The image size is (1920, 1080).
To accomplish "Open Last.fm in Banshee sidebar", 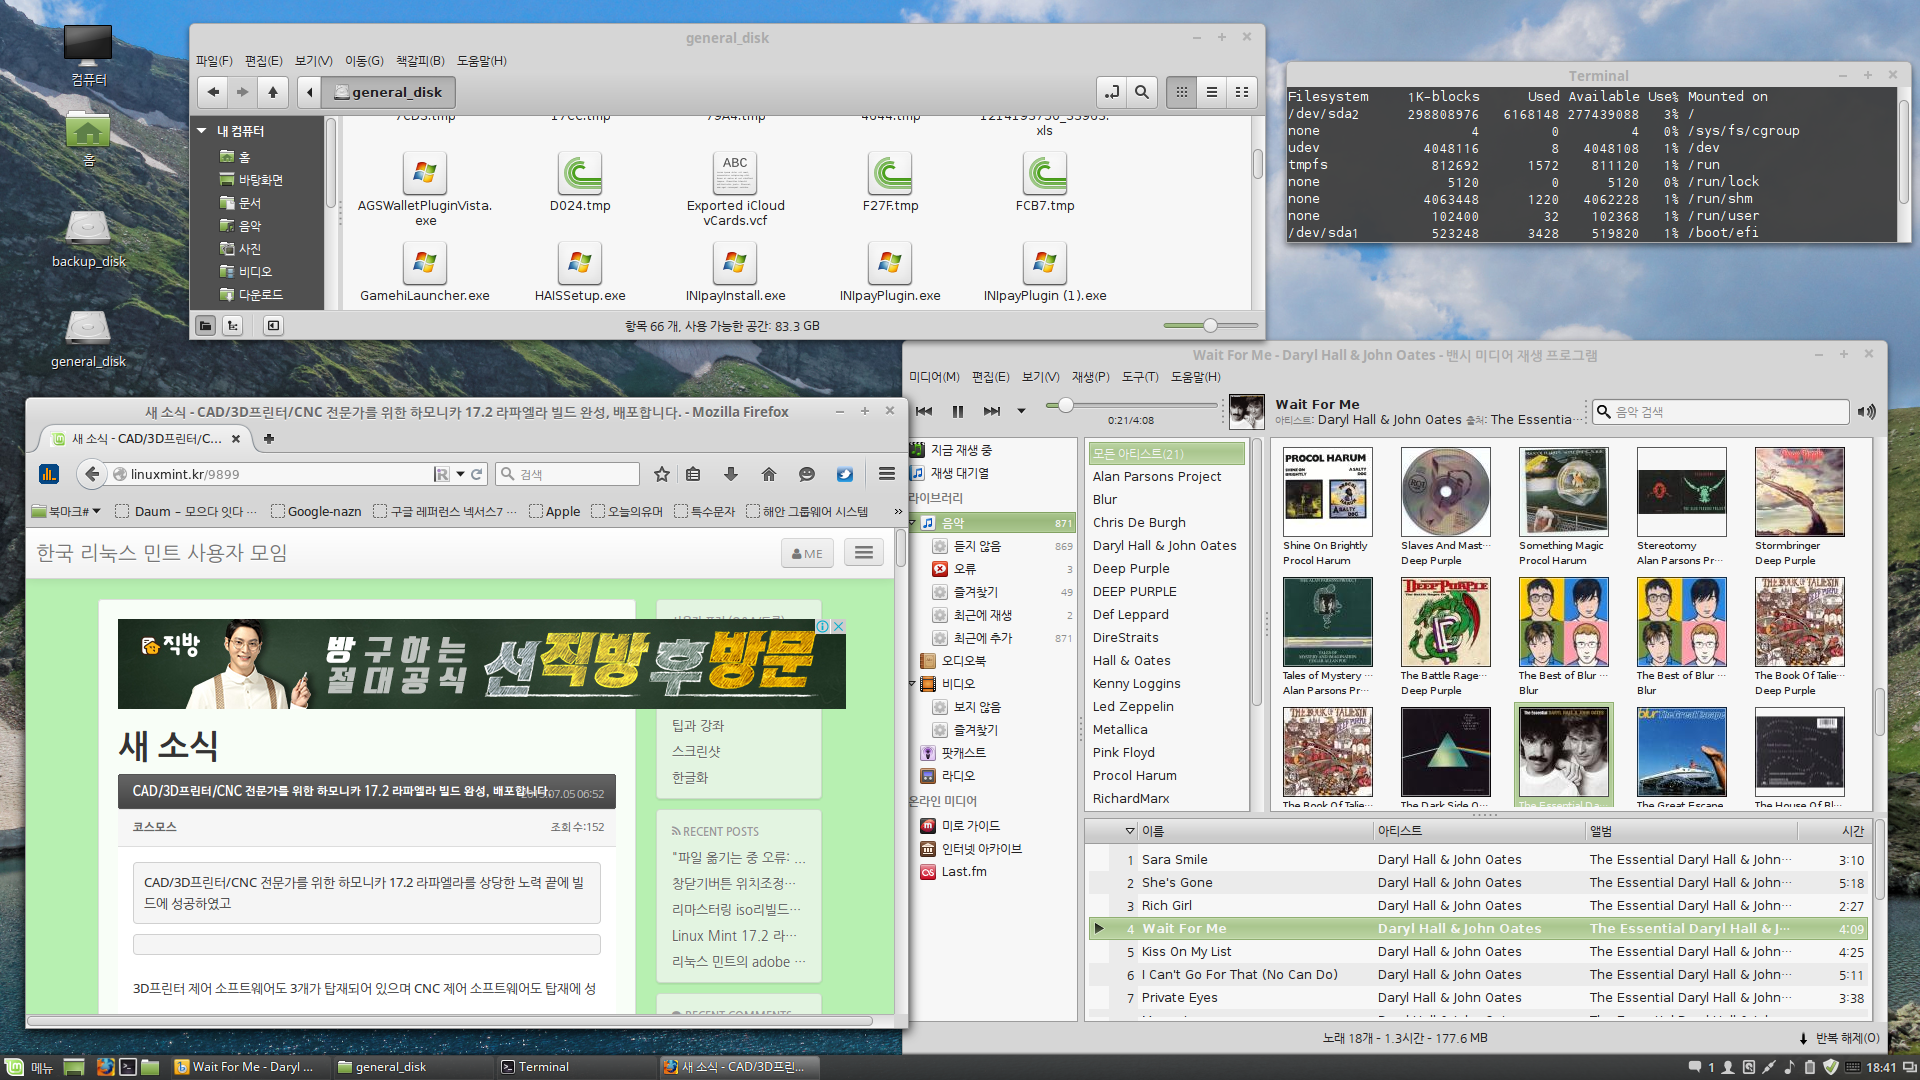I will [964, 872].
